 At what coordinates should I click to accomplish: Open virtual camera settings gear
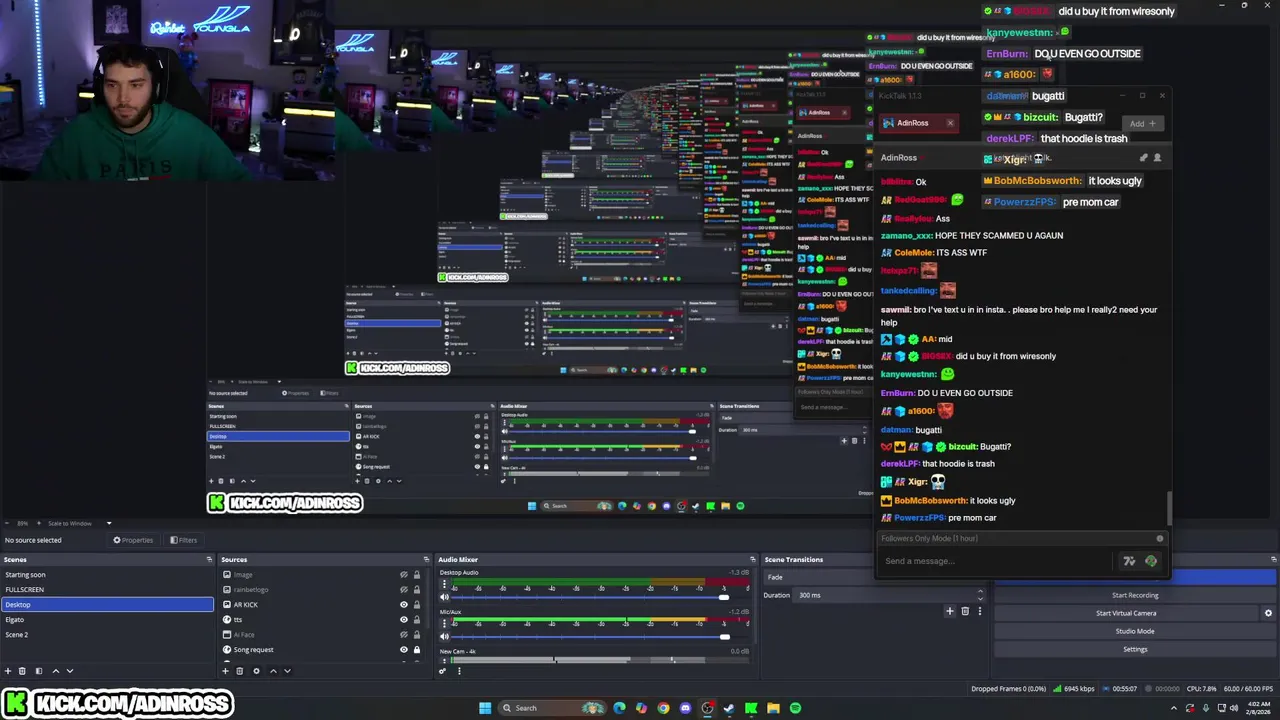pos(1268,613)
